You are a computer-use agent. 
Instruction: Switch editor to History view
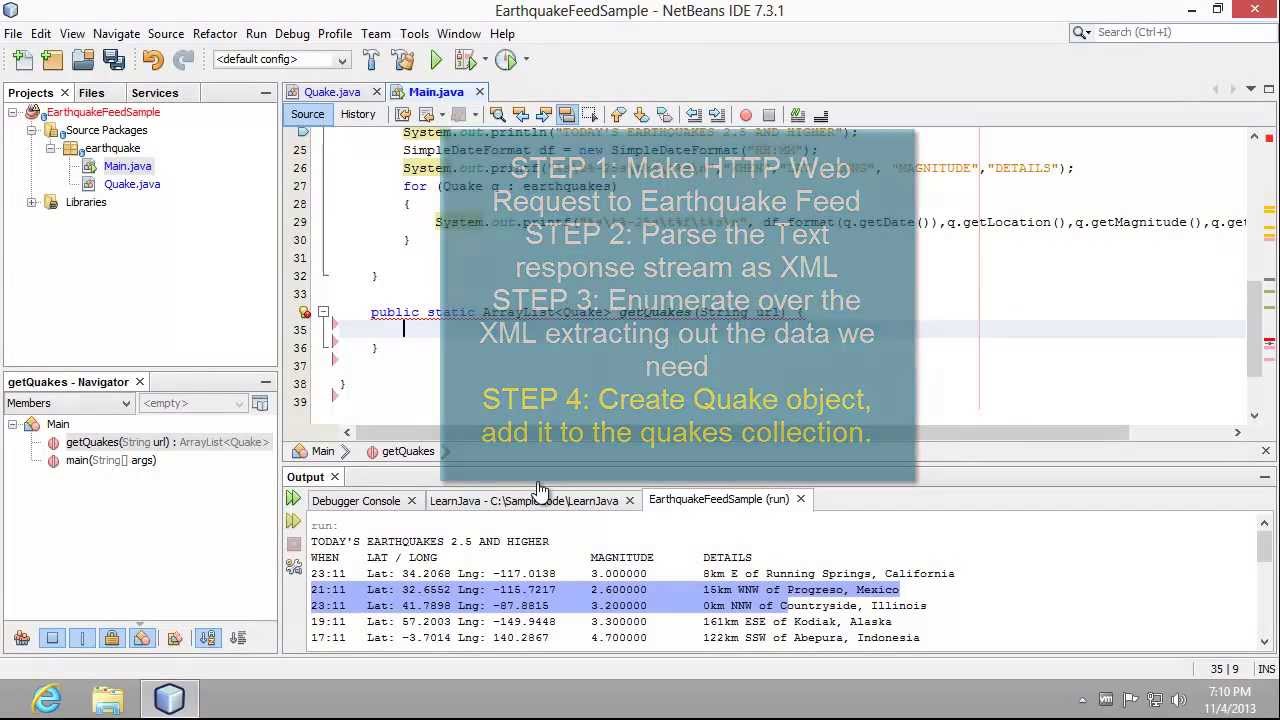pyautogui.click(x=357, y=114)
